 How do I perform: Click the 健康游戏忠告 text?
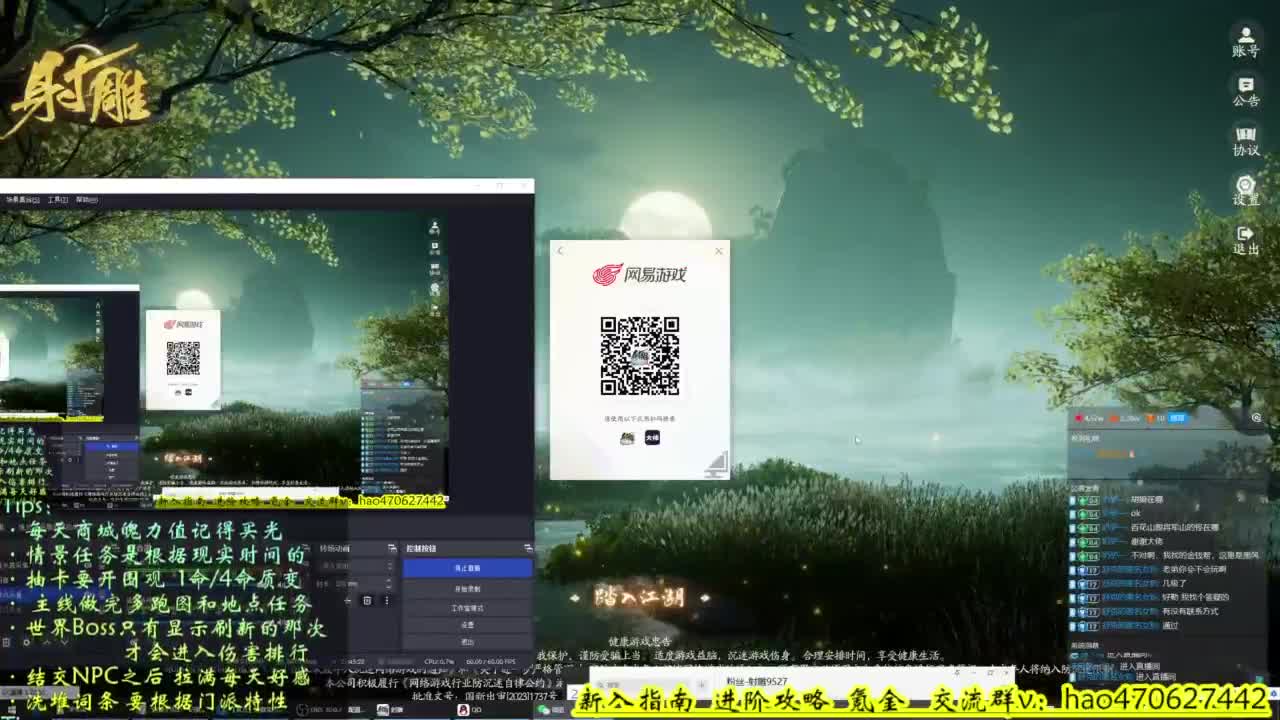(640, 641)
